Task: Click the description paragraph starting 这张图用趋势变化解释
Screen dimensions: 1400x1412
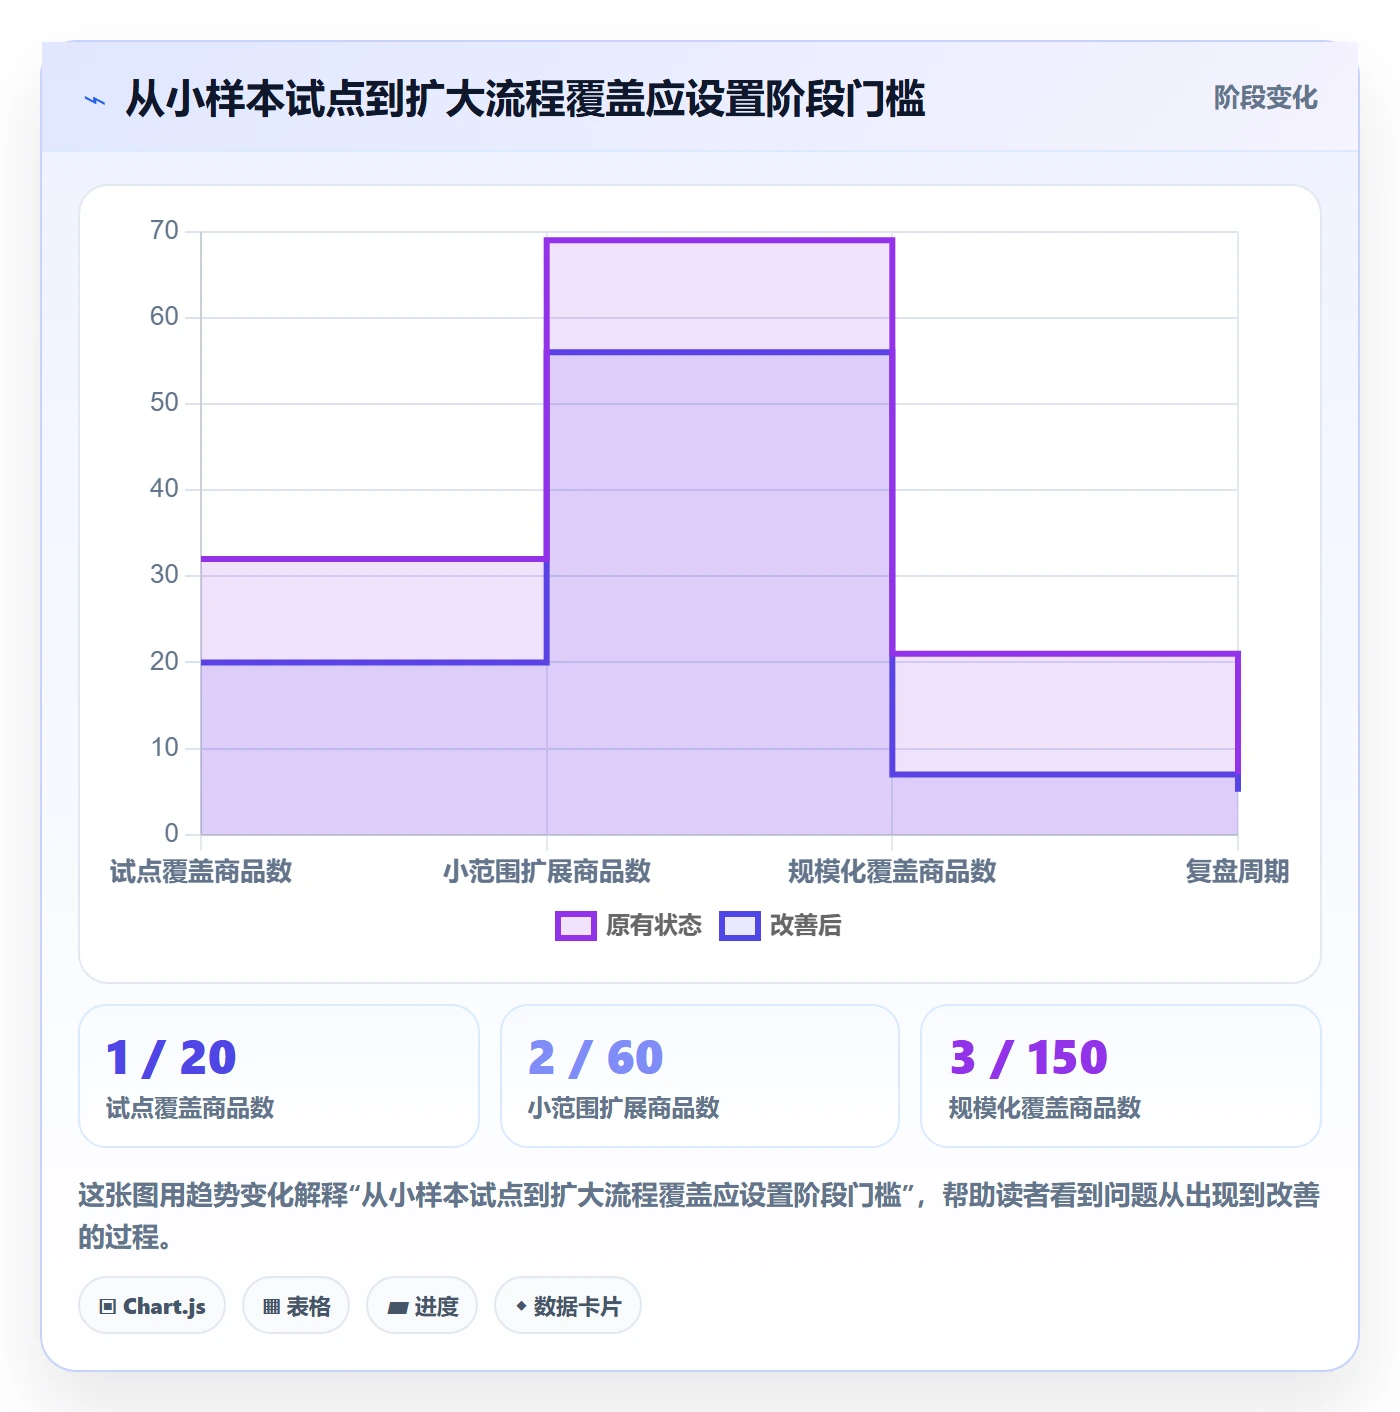Action: click(699, 1215)
